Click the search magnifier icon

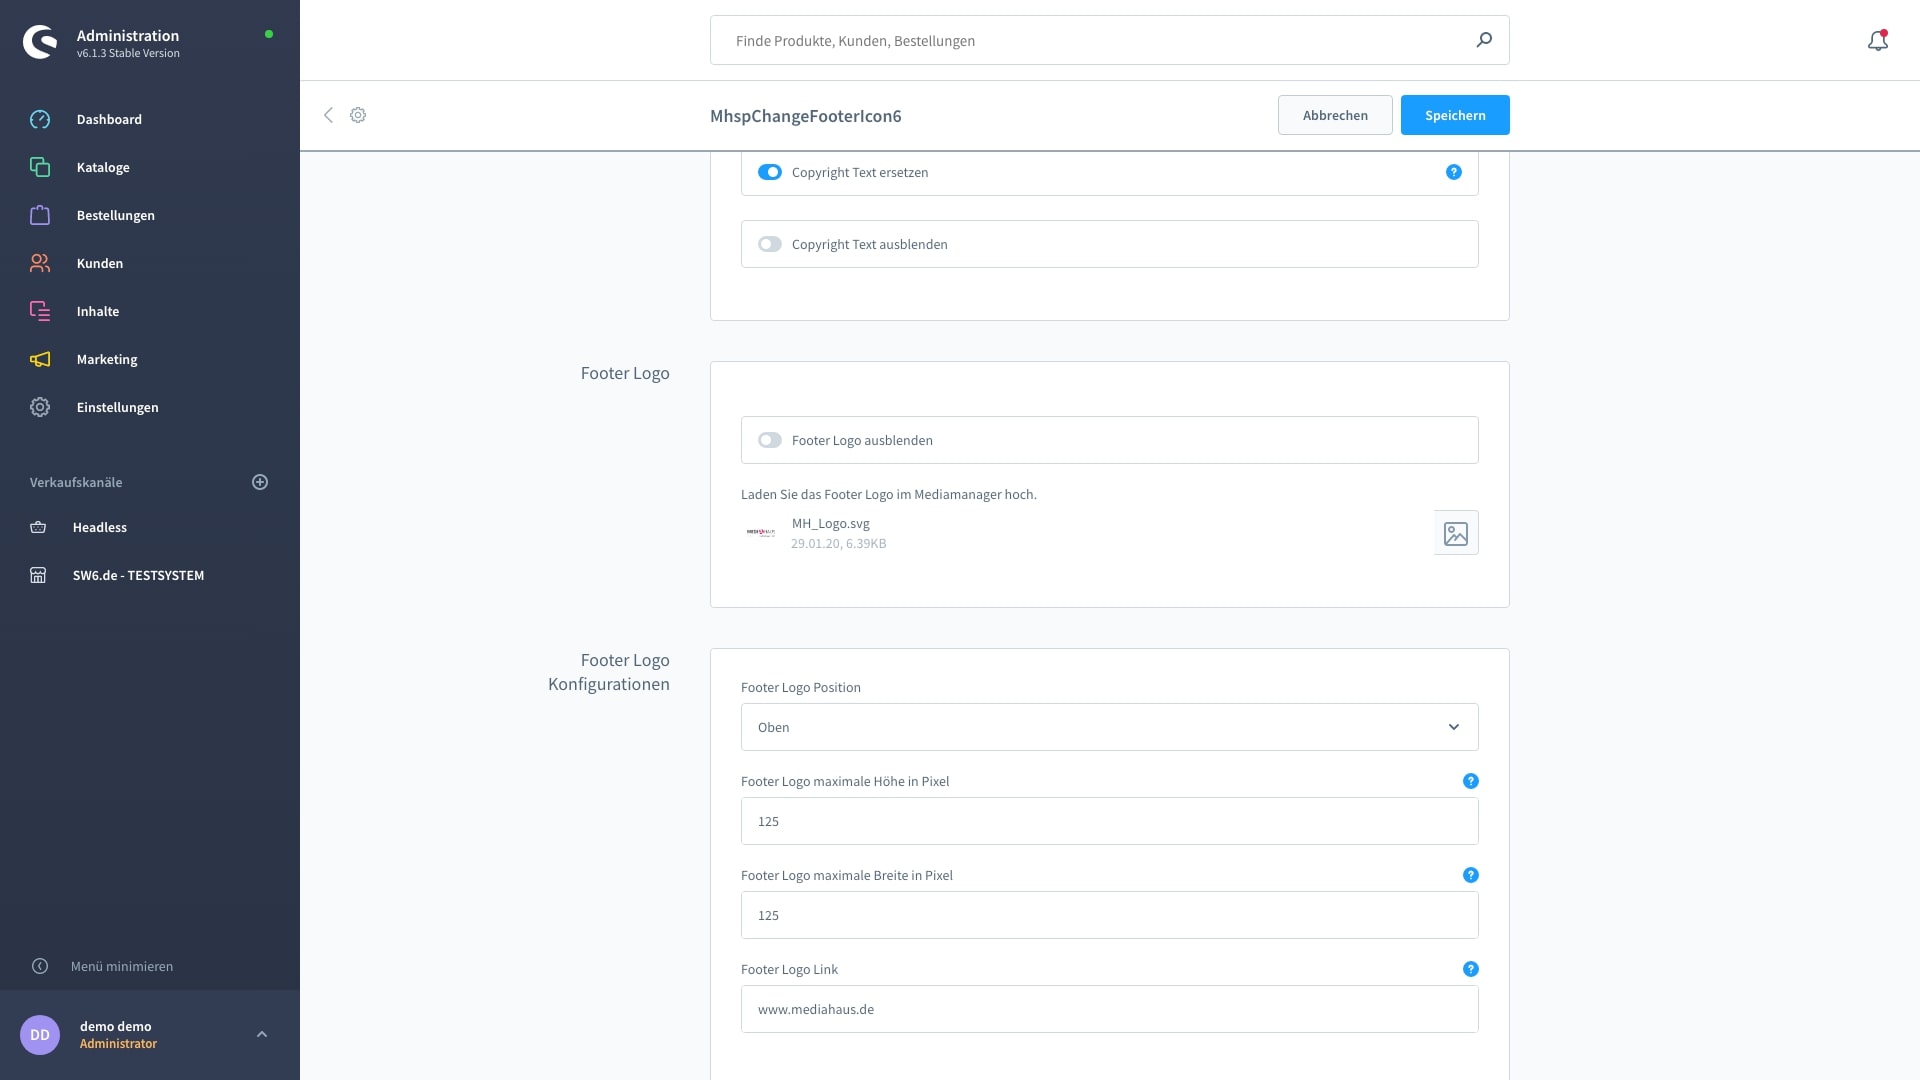pos(1484,40)
